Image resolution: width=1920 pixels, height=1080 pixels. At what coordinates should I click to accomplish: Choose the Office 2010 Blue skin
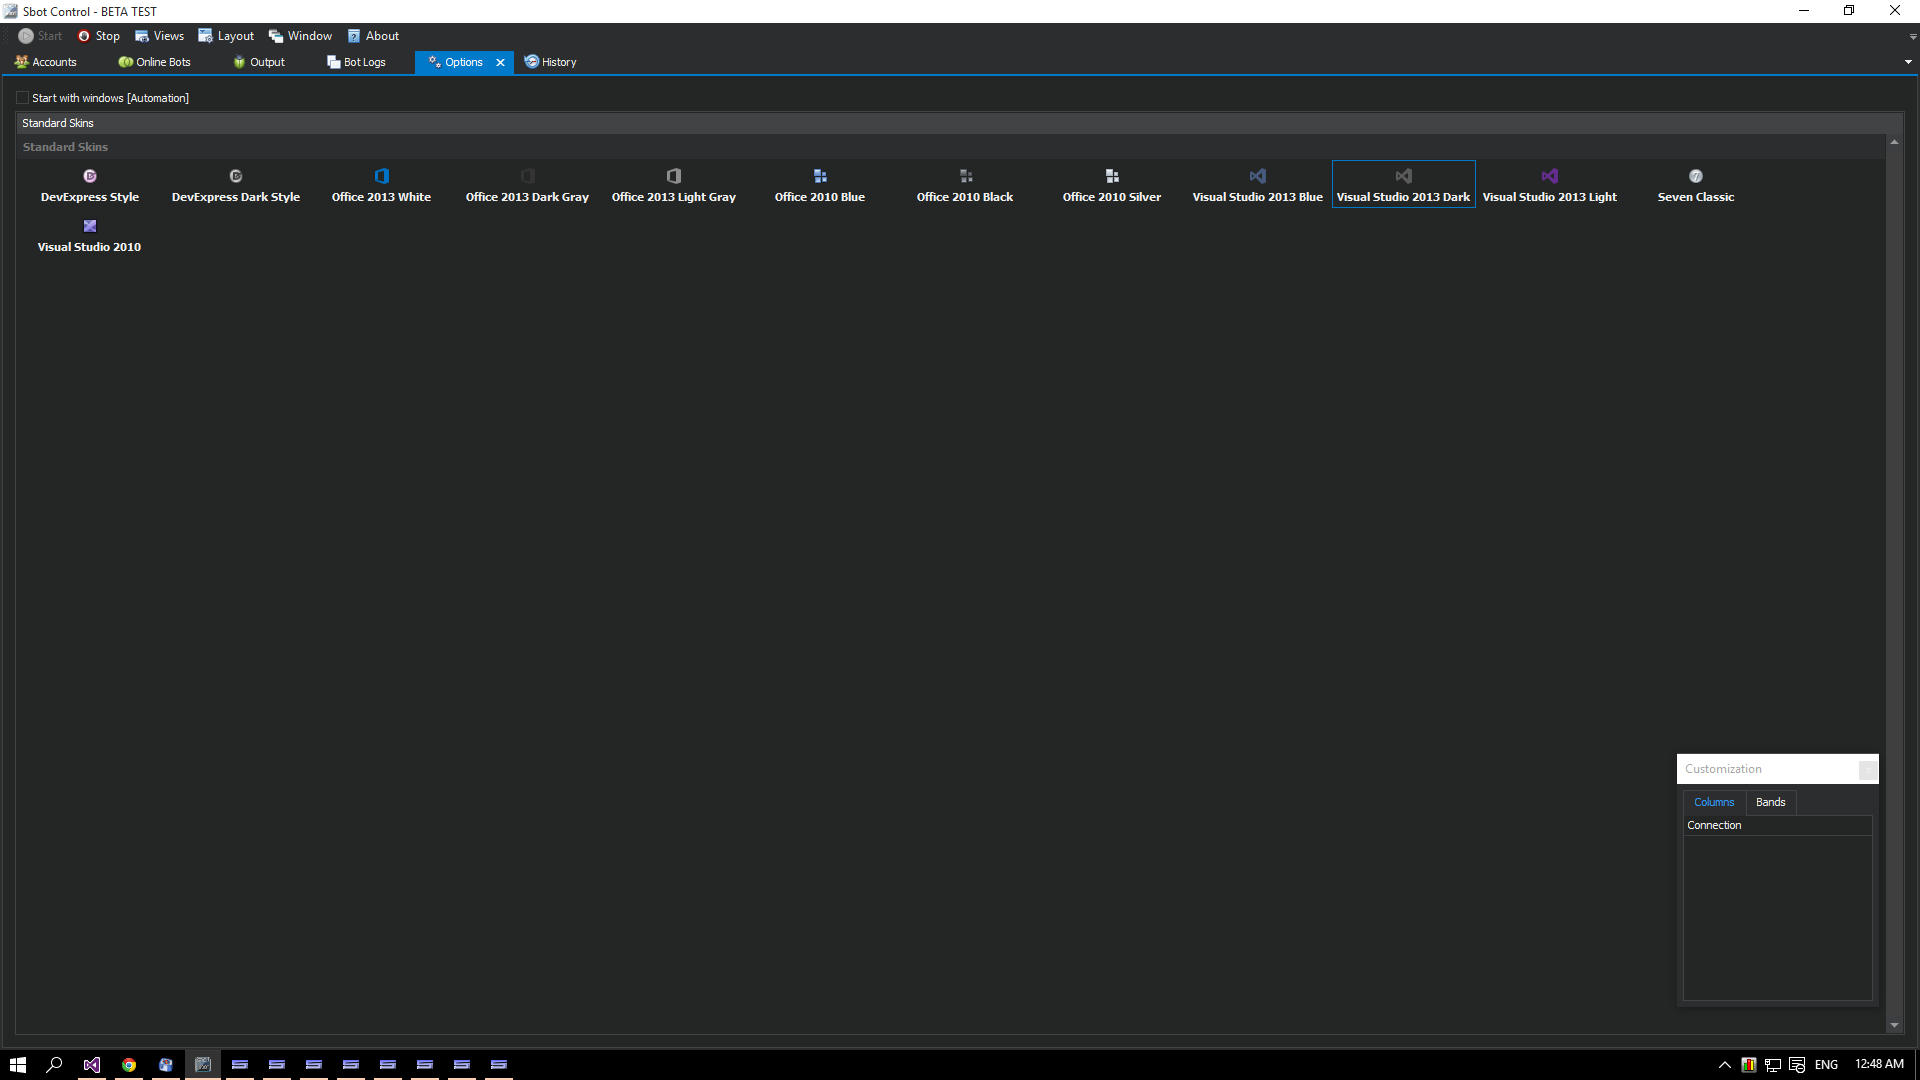(x=819, y=186)
